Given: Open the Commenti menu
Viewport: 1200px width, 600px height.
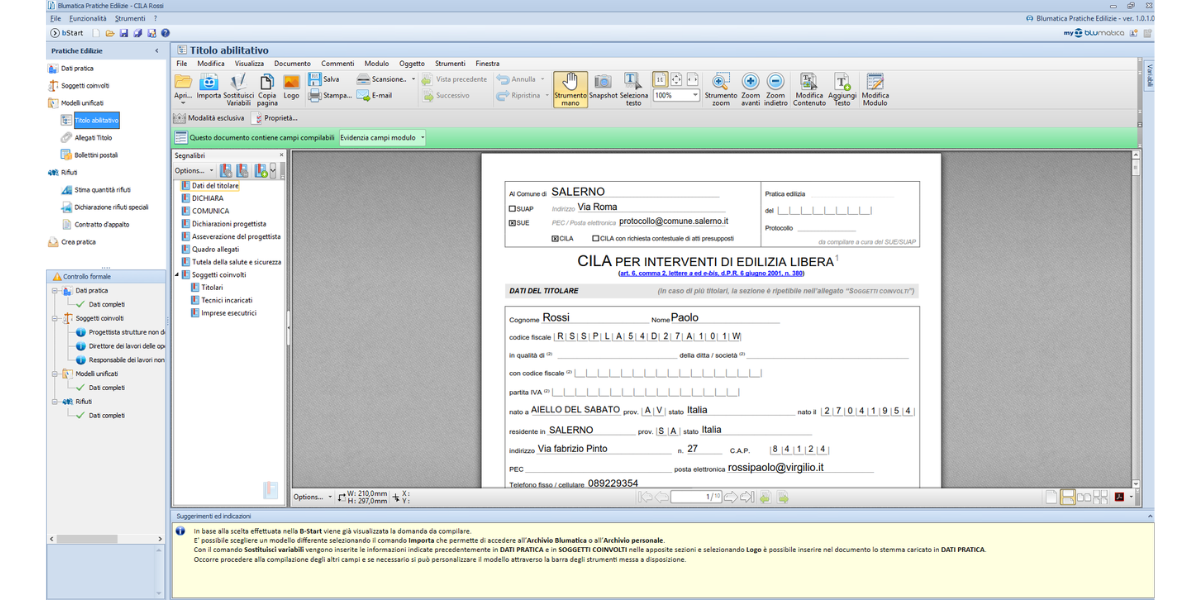Looking at the screenshot, I should 337,63.
